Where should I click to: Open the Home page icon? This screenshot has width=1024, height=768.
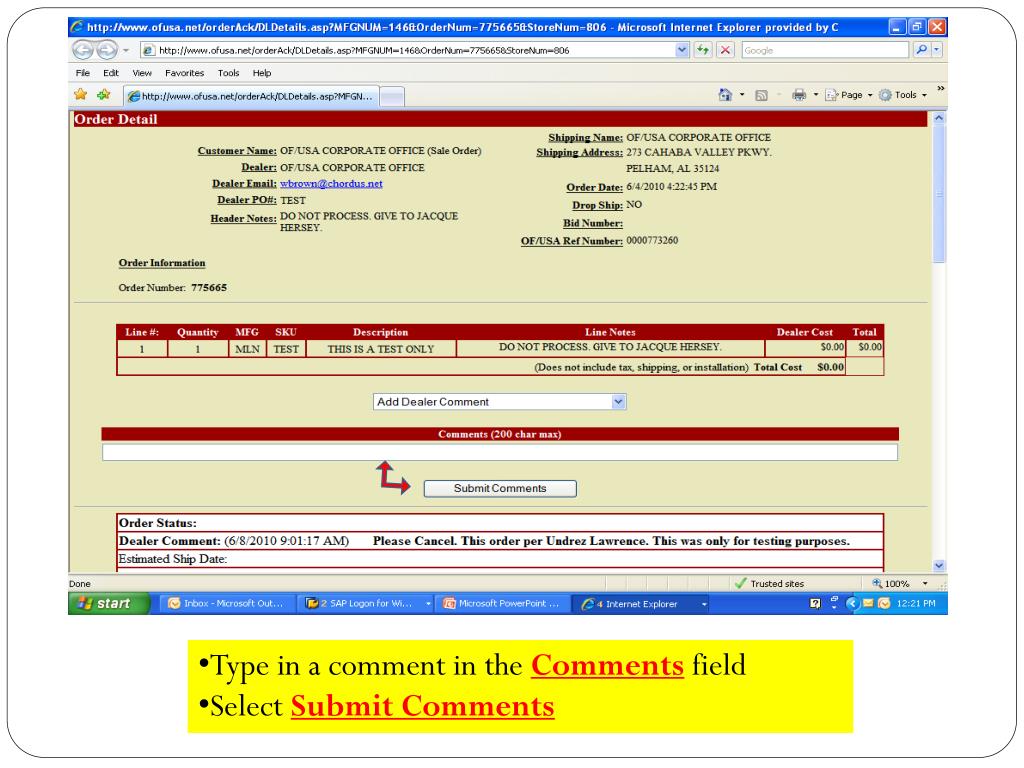(725, 95)
